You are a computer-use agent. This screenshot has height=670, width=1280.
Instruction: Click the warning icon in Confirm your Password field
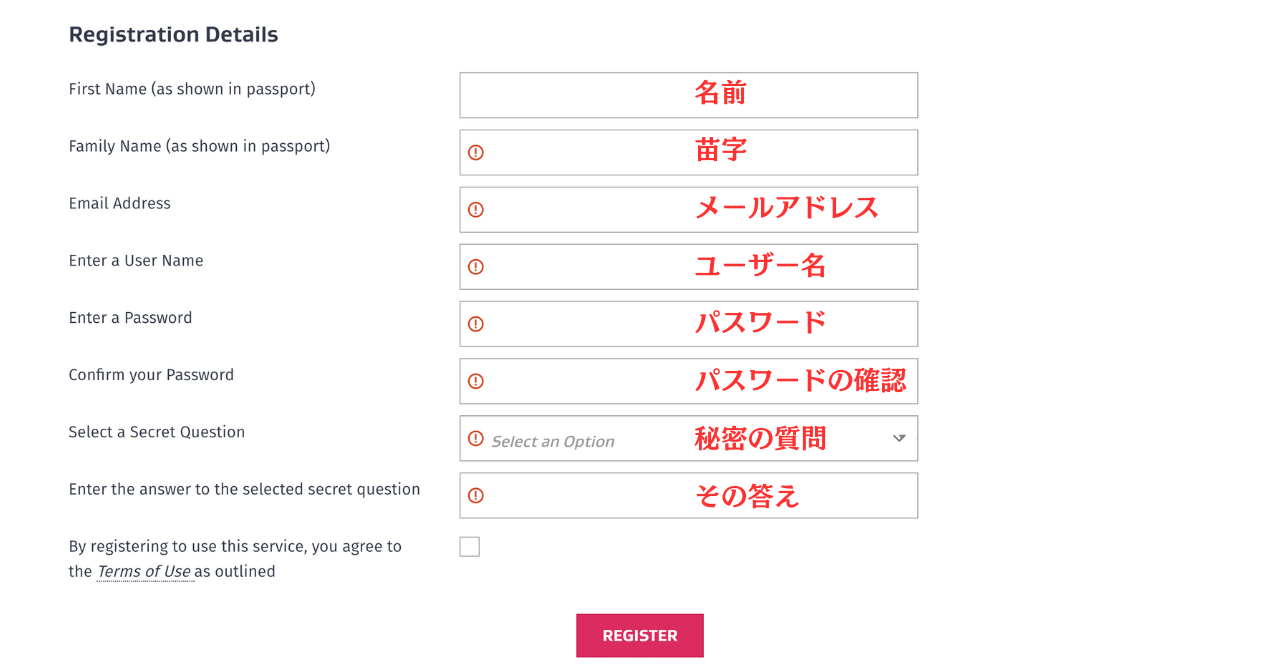click(x=476, y=381)
